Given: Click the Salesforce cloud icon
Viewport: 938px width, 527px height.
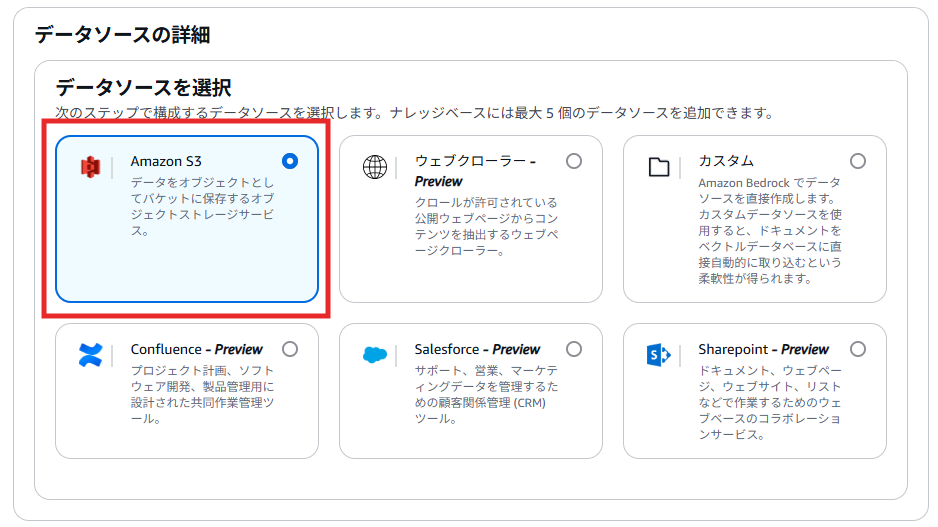Looking at the screenshot, I should coord(374,355).
